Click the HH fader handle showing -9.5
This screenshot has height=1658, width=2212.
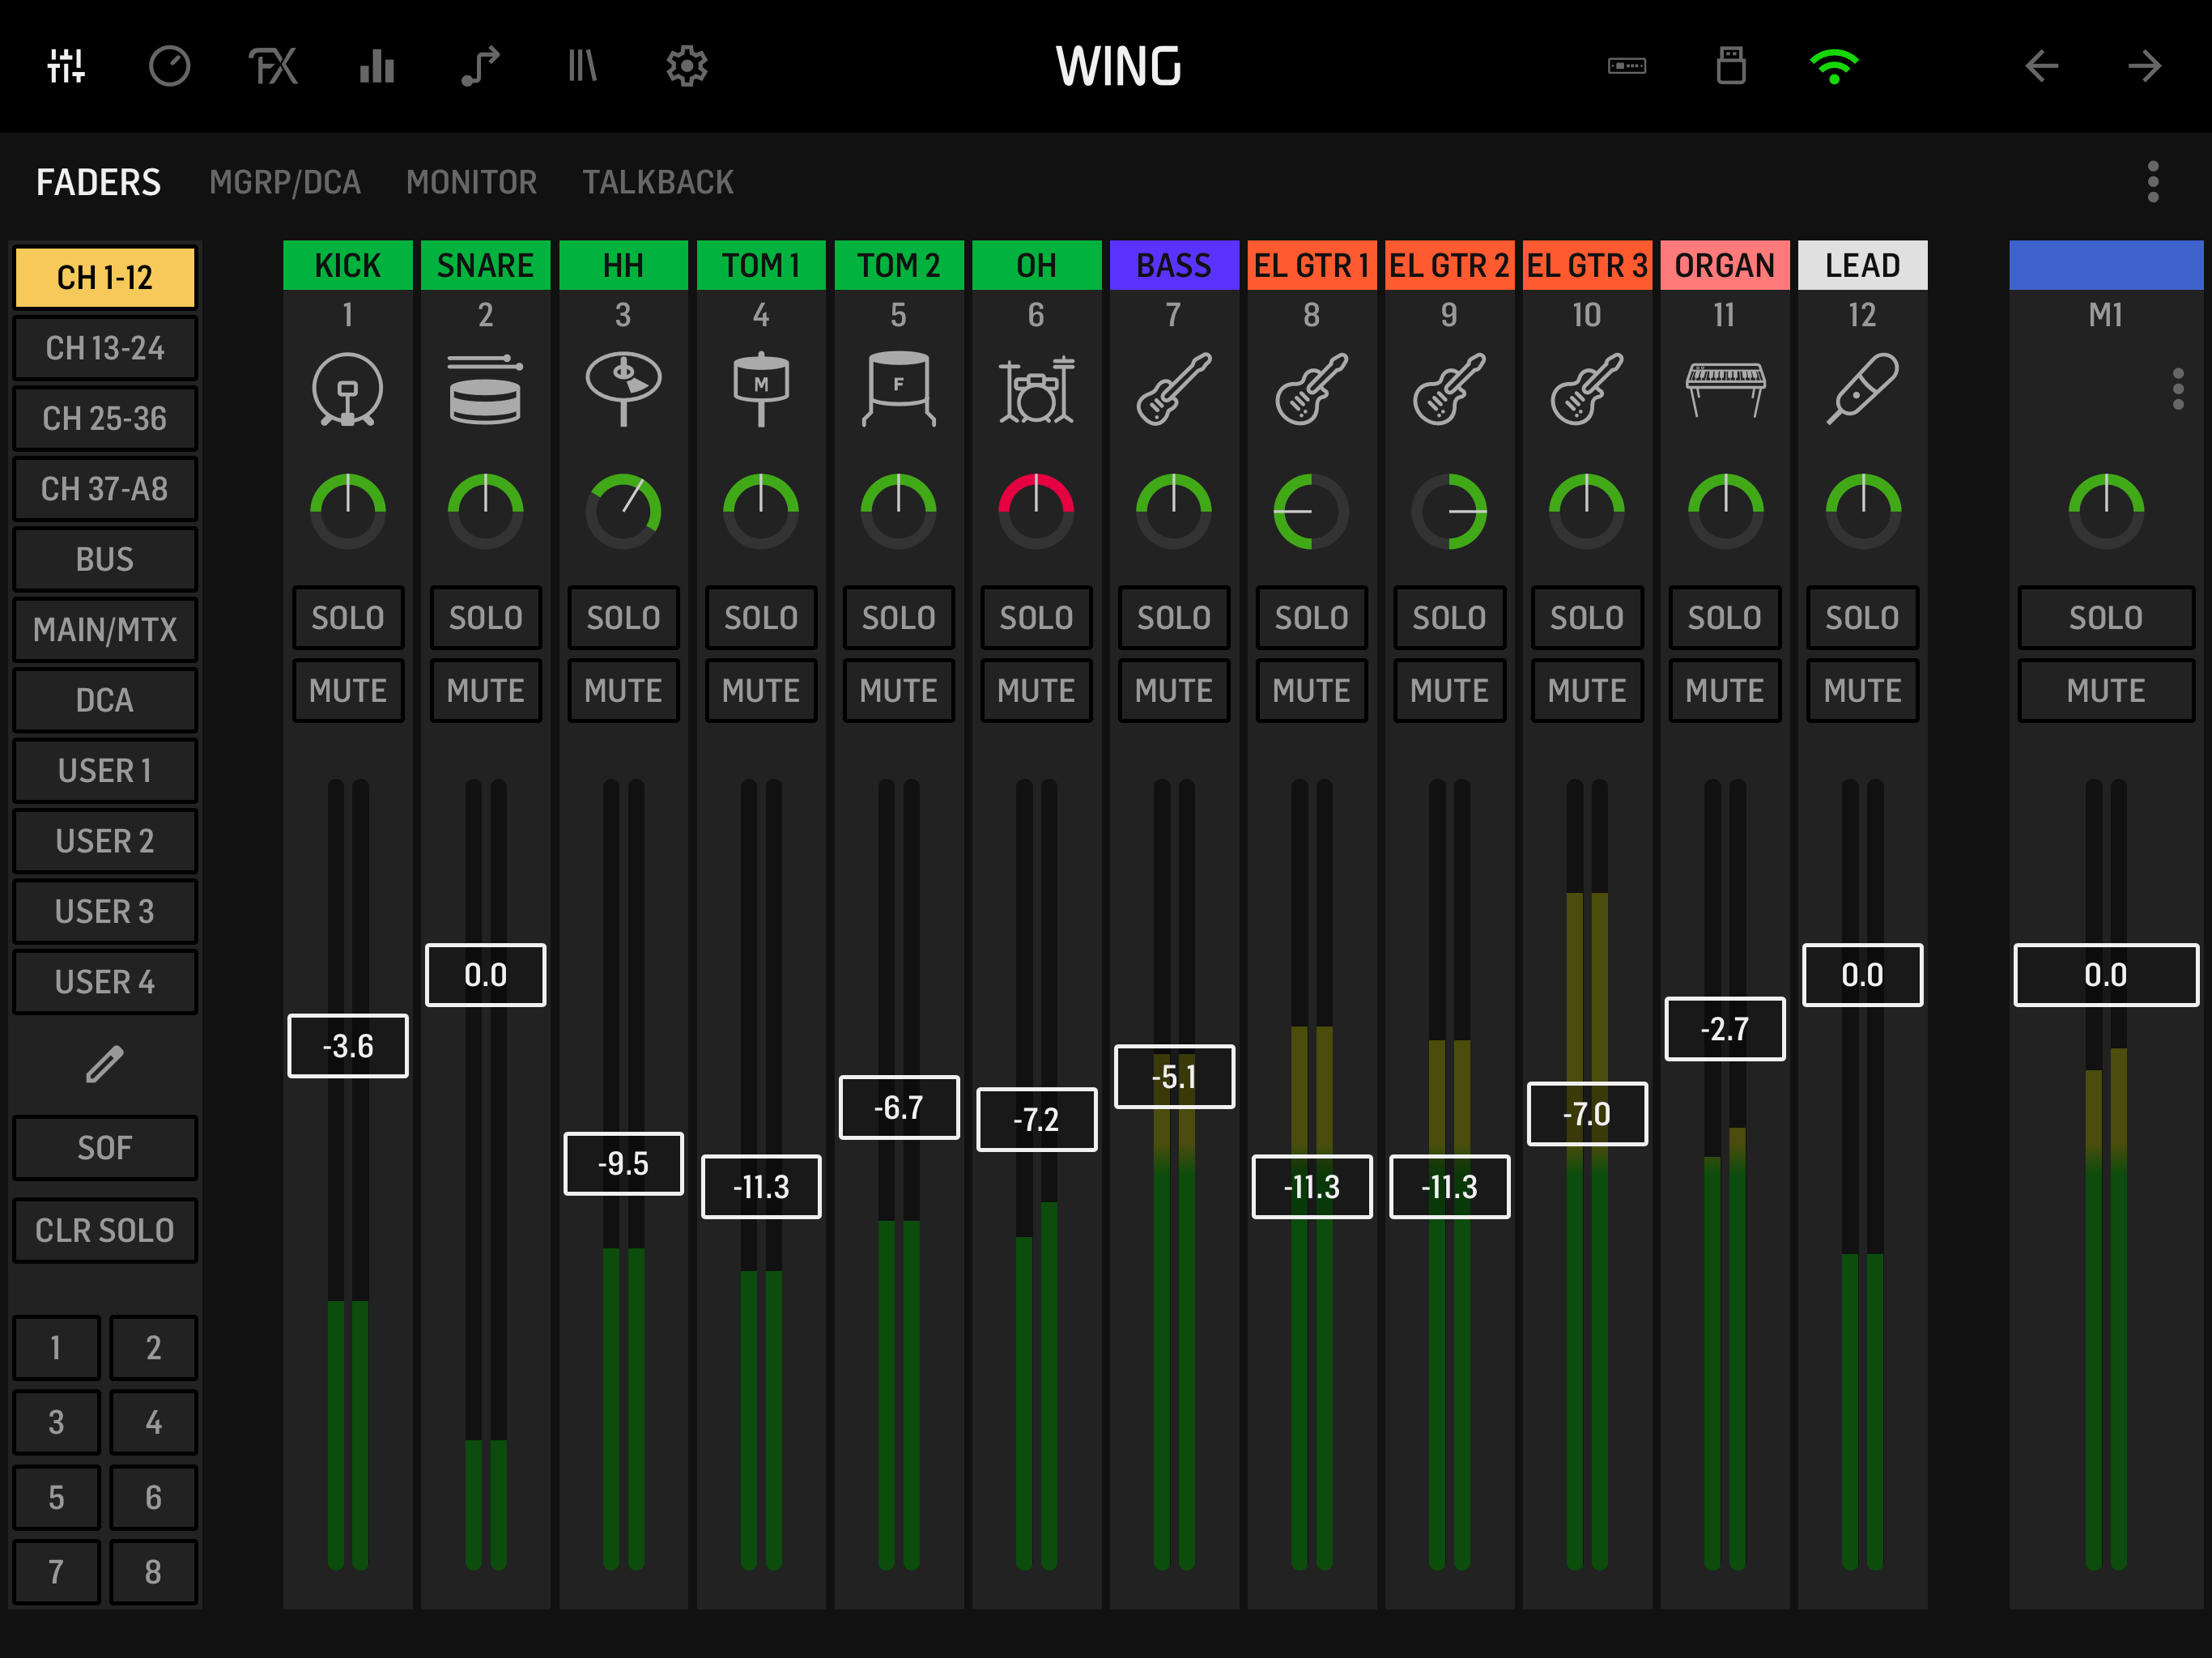623,1164
